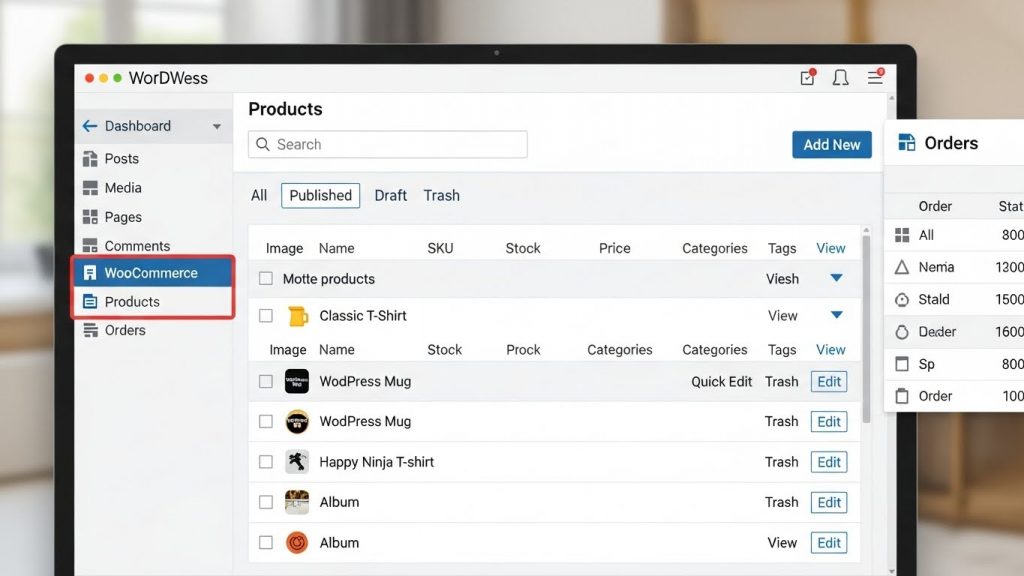Open the Media sidebar icon
The height and width of the screenshot is (576, 1024).
click(x=90, y=188)
